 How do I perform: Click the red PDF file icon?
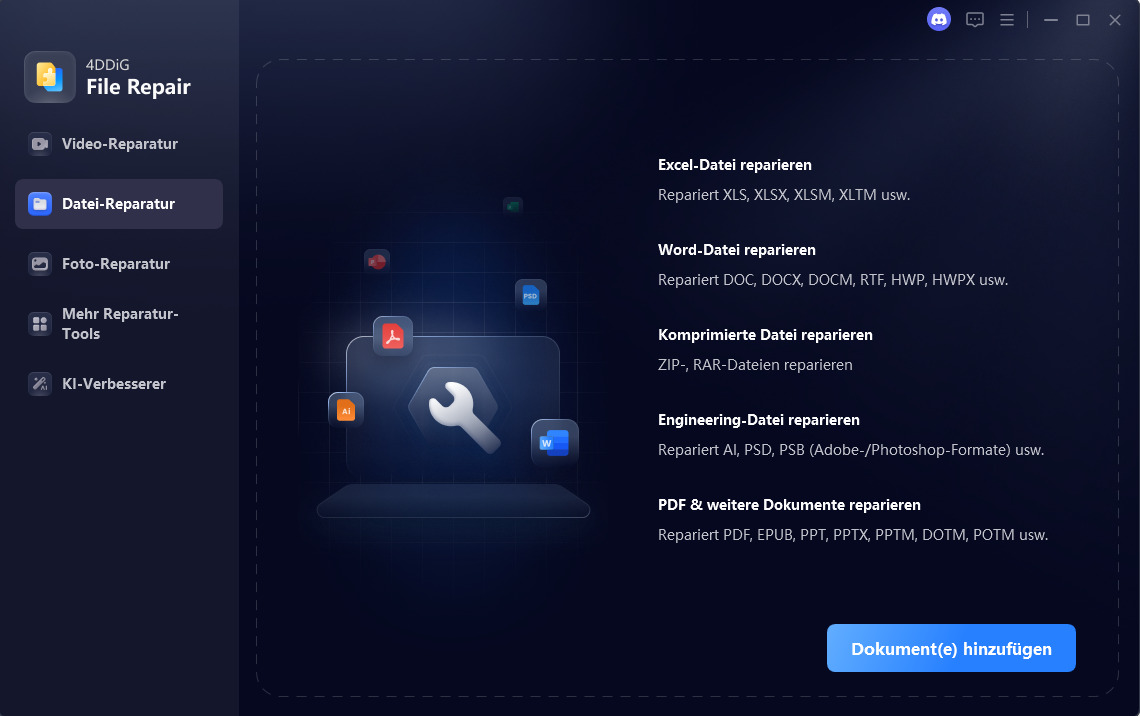(x=393, y=337)
